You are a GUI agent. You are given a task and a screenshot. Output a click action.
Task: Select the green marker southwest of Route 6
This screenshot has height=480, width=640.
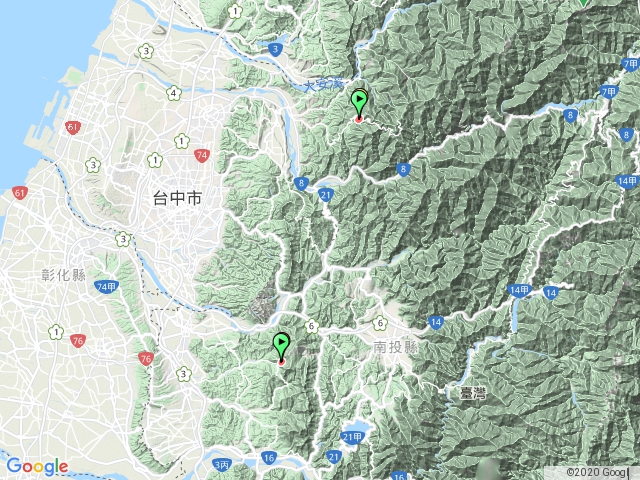coord(281,347)
